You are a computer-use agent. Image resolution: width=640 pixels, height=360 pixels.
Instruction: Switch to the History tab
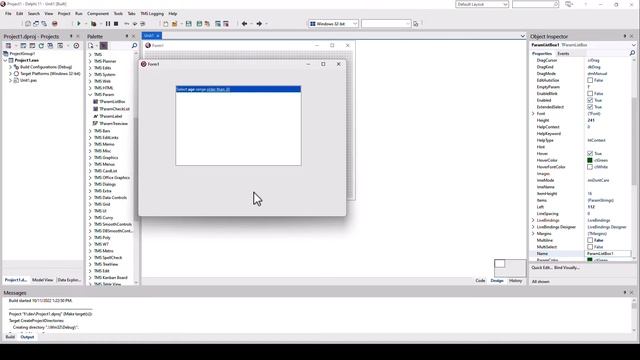(516, 280)
